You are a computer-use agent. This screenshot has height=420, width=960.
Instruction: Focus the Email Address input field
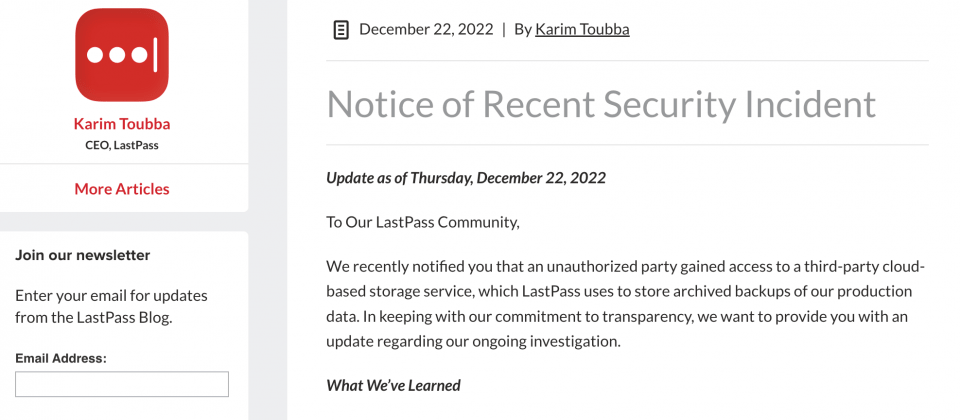[x=122, y=384]
